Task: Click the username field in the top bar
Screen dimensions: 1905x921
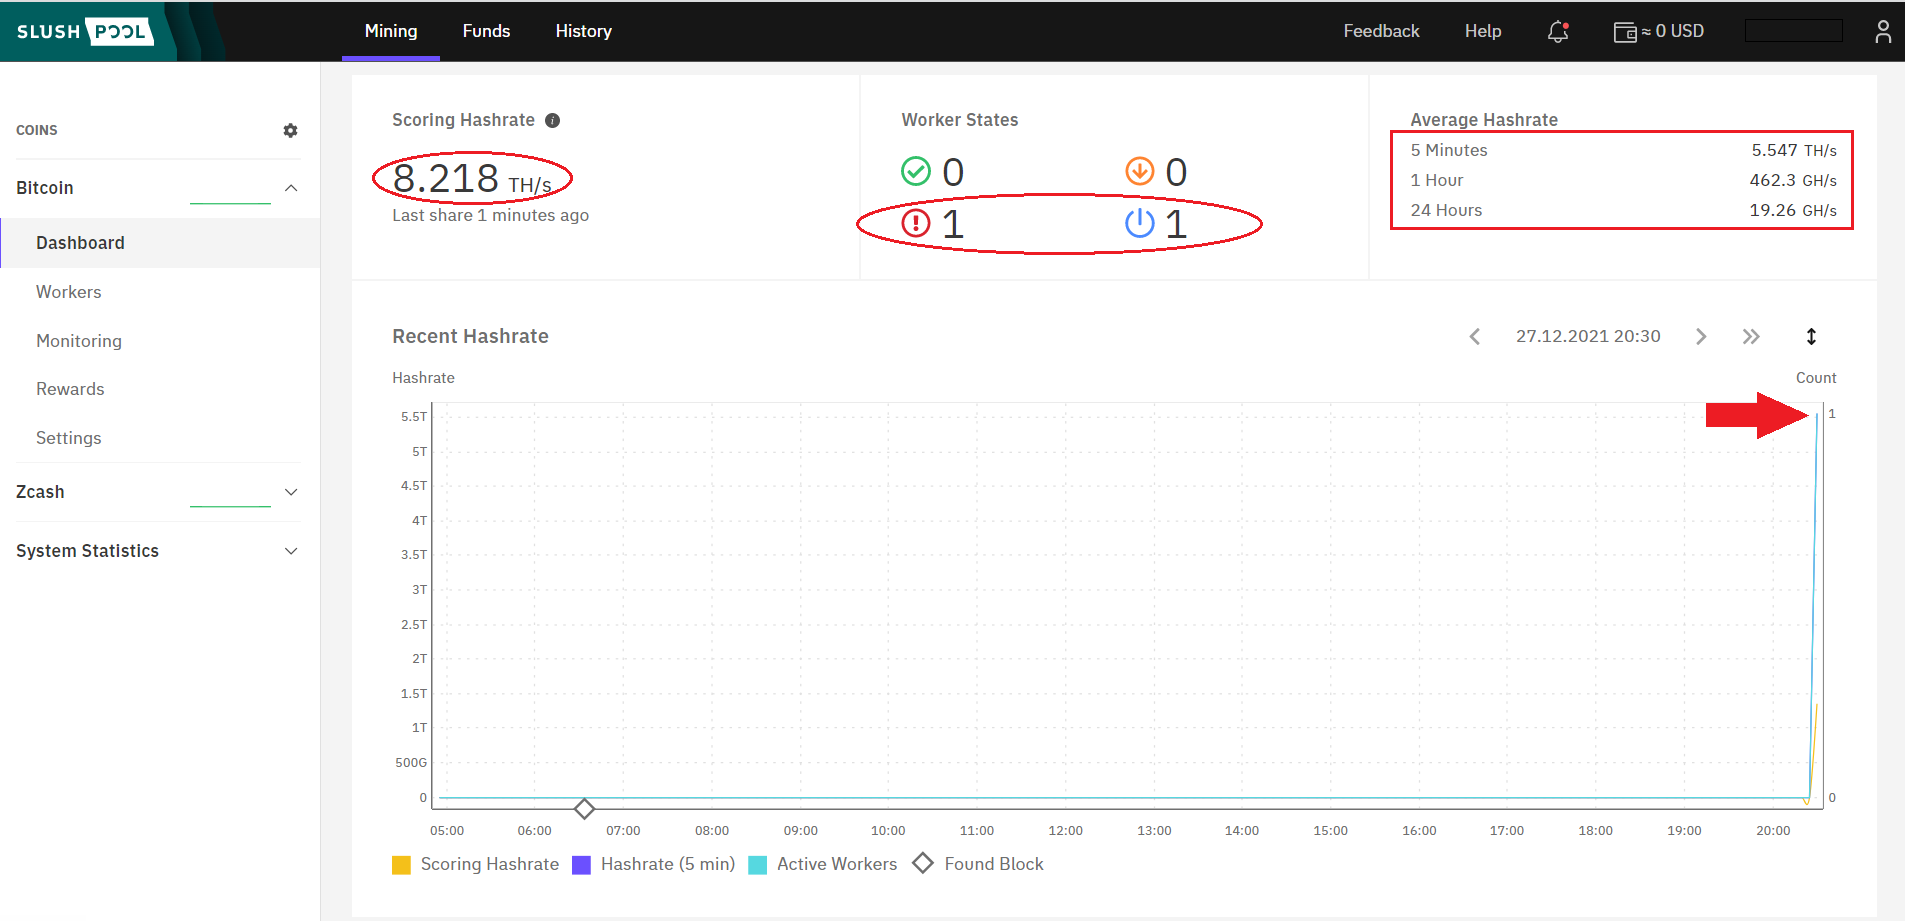Action: (1794, 31)
